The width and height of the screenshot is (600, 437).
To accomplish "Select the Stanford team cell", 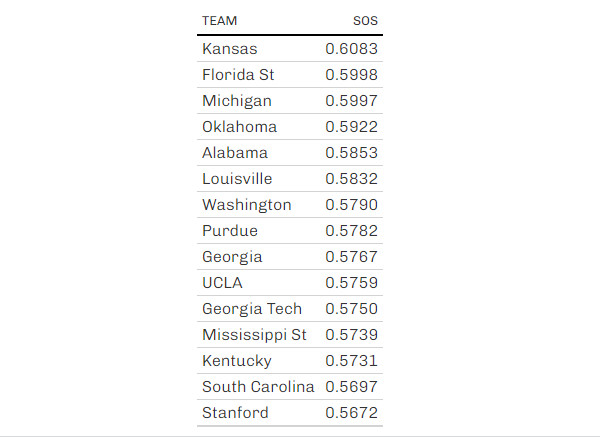I will tap(235, 413).
